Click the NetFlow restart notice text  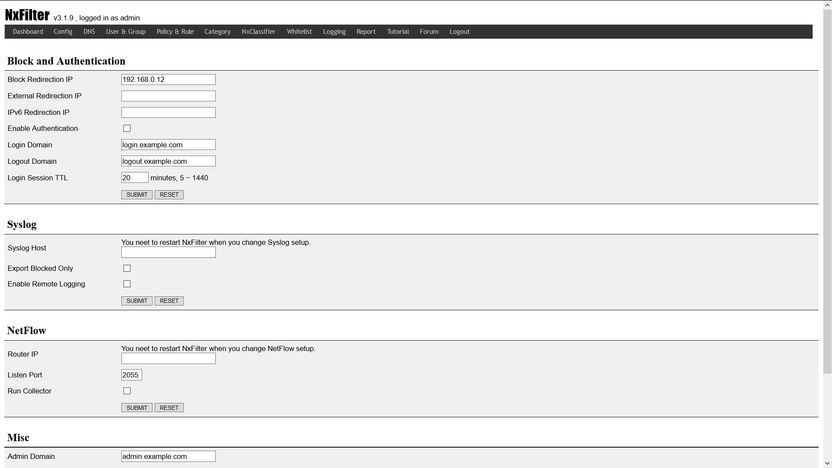click(218, 349)
